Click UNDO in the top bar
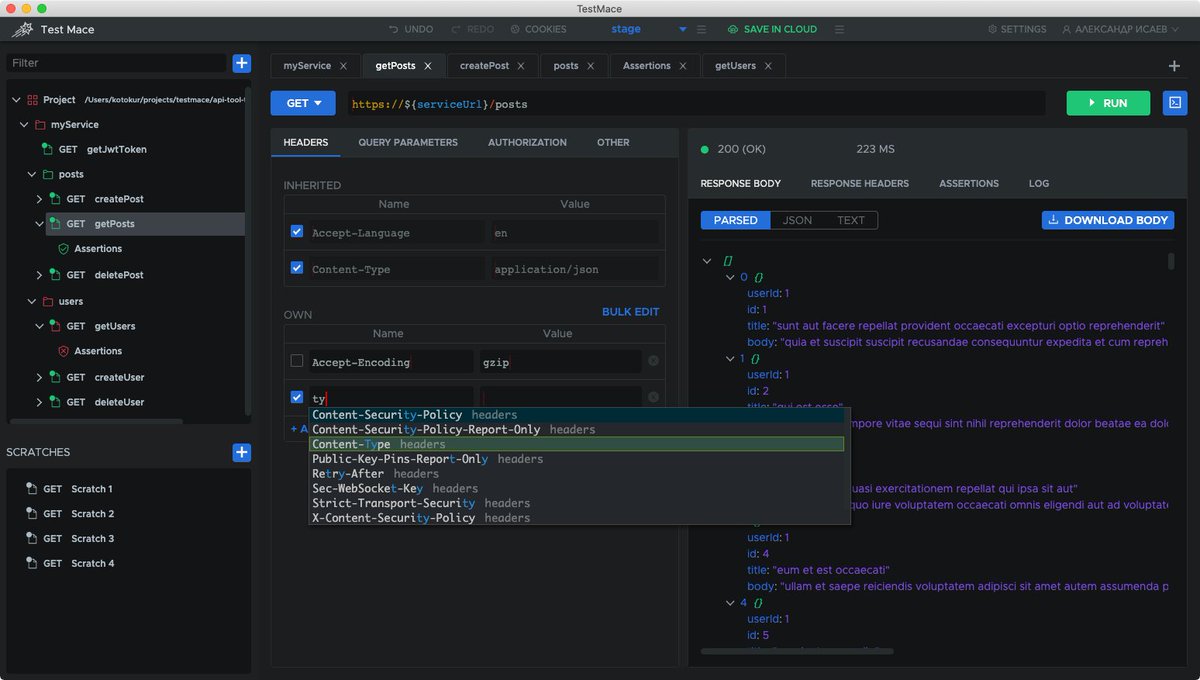The width and height of the screenshot is (1200, 680). (411, 29)
